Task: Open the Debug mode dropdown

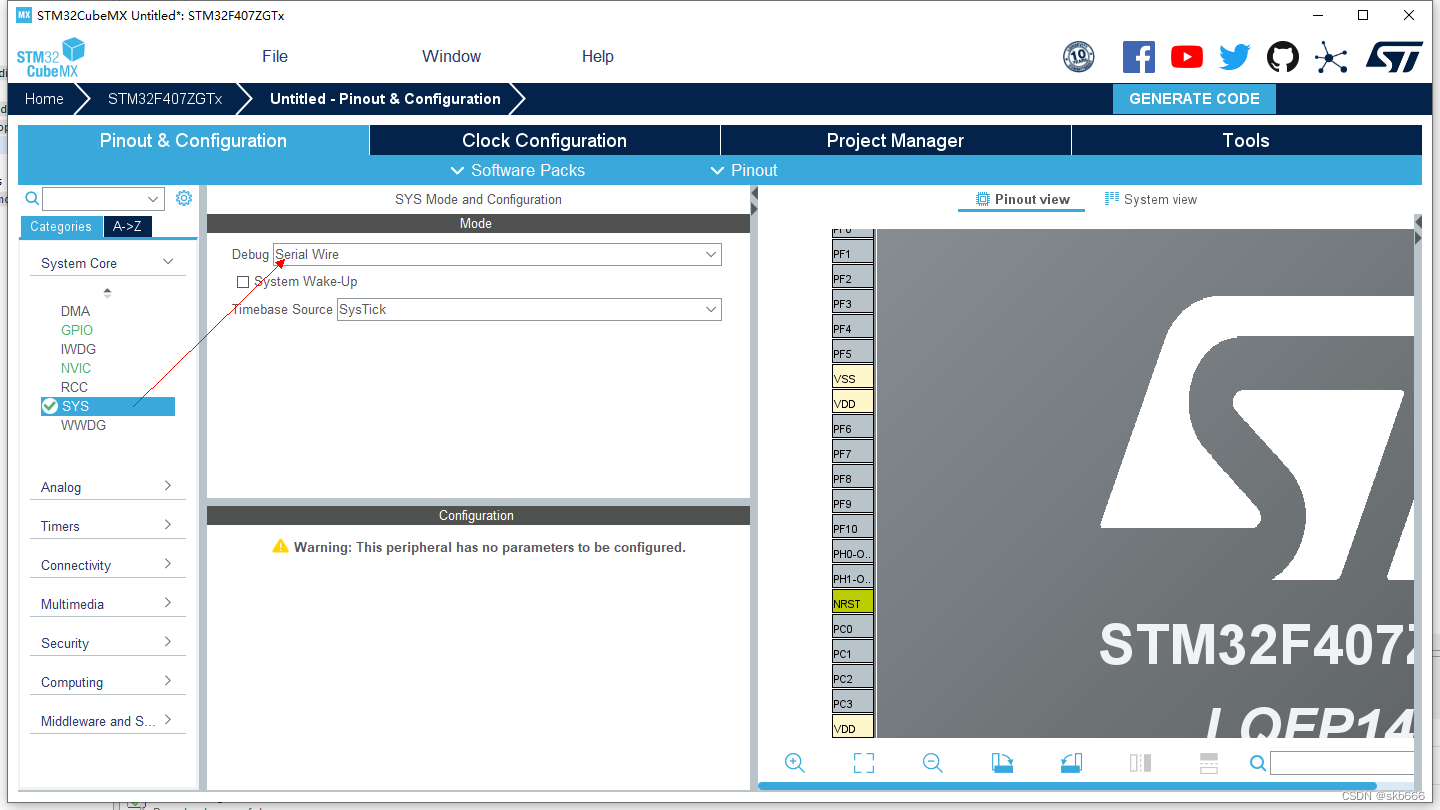Action: tap(710, 254)
